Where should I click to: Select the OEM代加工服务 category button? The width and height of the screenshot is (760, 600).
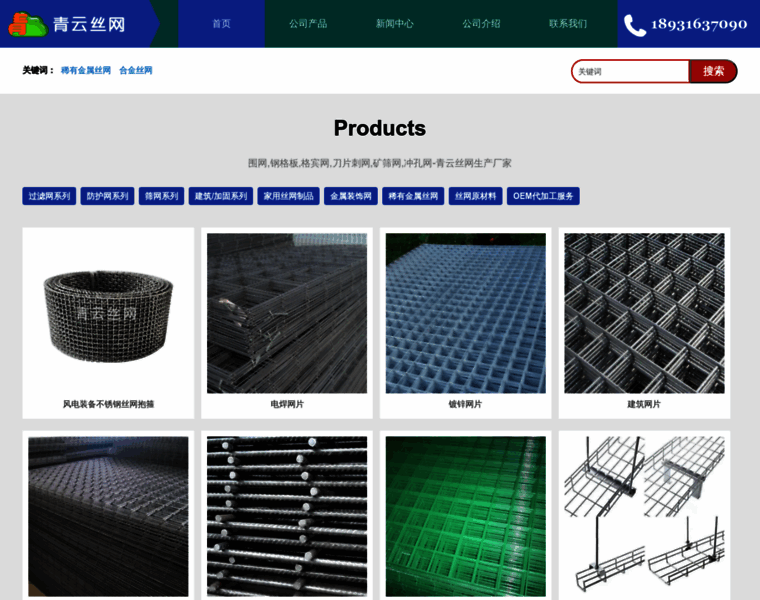click(543, 196)
